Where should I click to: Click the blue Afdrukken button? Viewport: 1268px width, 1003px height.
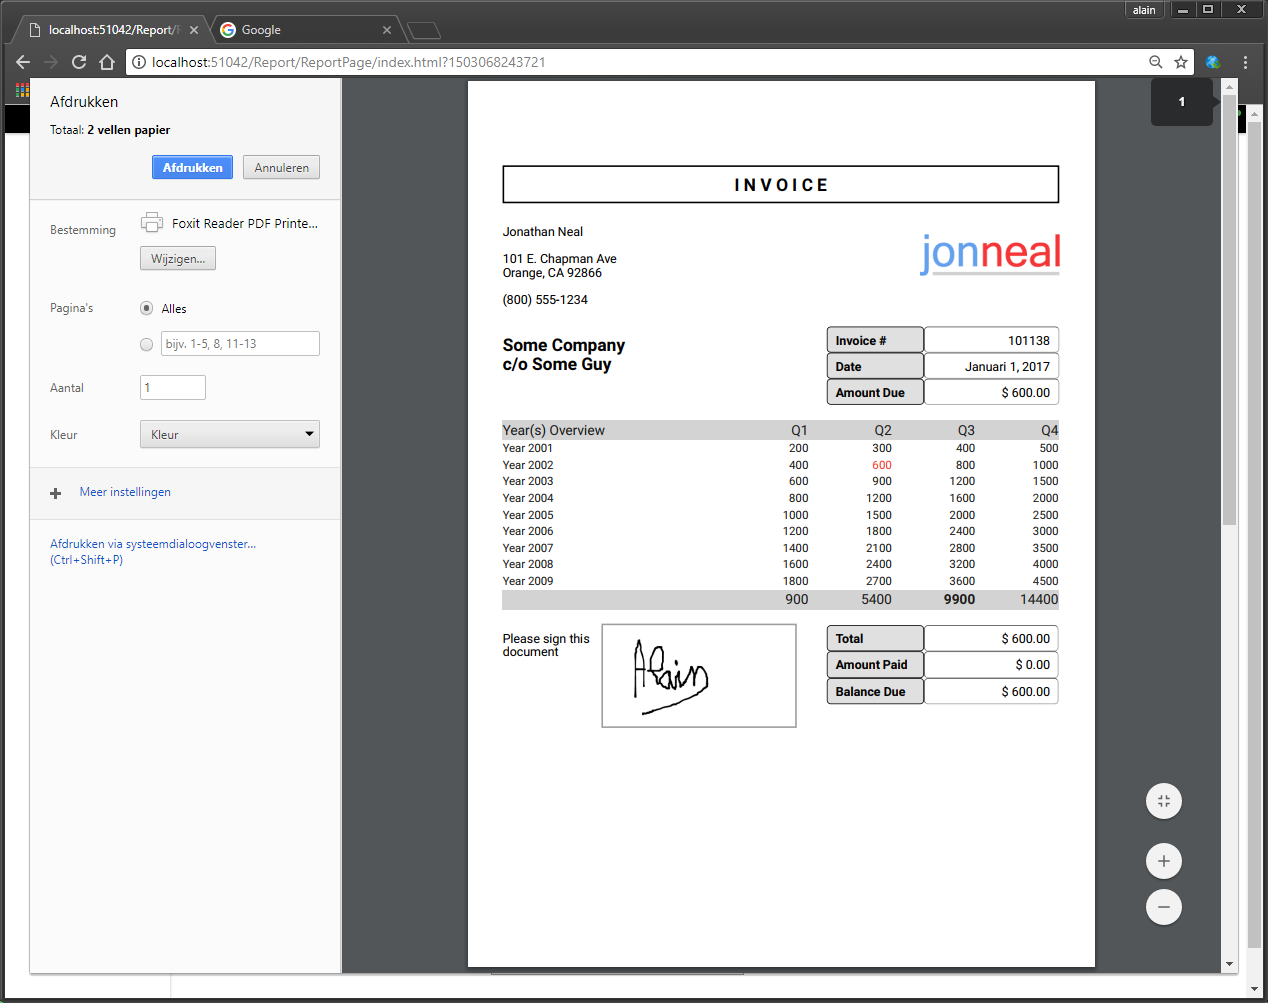click(x=192, y=168)
